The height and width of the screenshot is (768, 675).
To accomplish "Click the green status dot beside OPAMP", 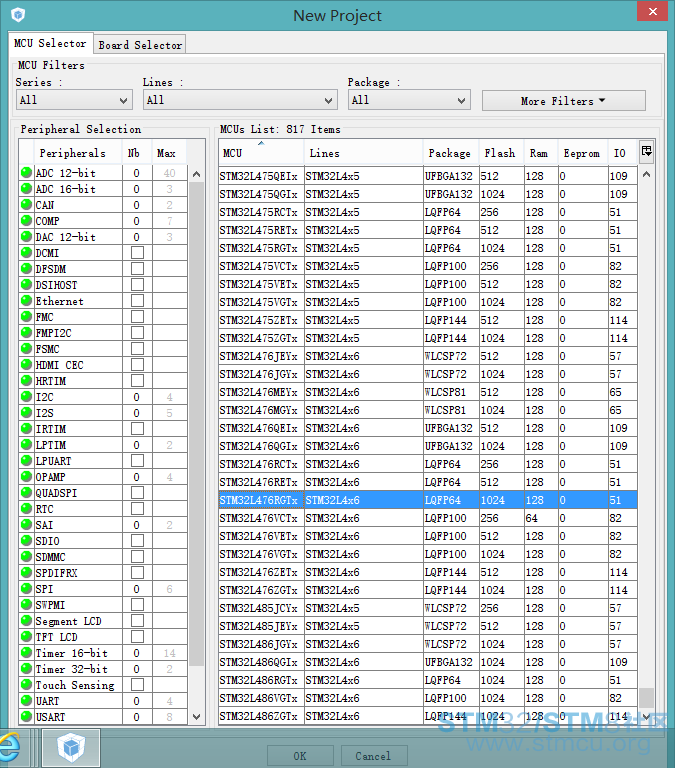I will tap(26, 476).
